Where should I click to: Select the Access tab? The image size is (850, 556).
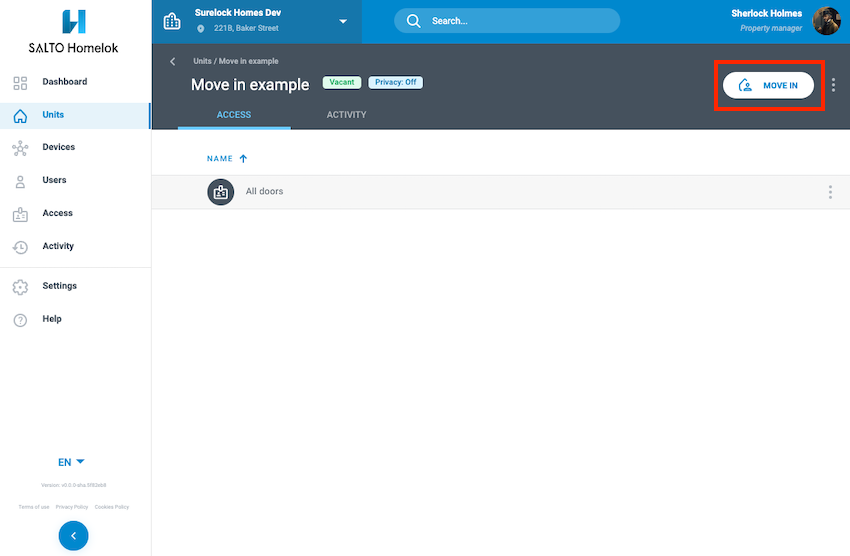234,115
